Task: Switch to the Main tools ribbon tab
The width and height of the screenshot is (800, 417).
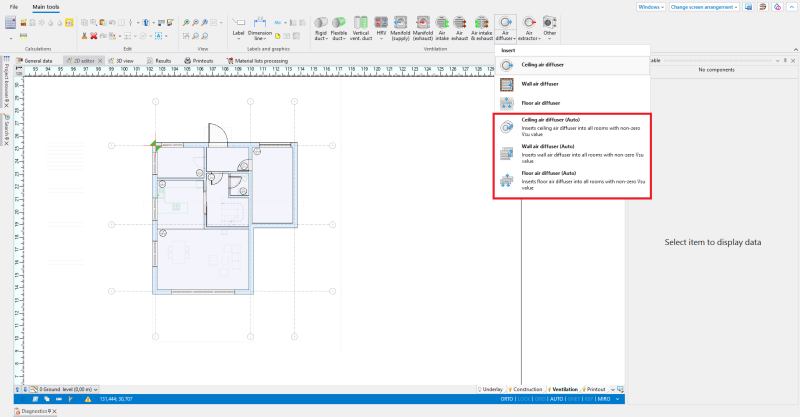Action: click(x=46, y=7)
